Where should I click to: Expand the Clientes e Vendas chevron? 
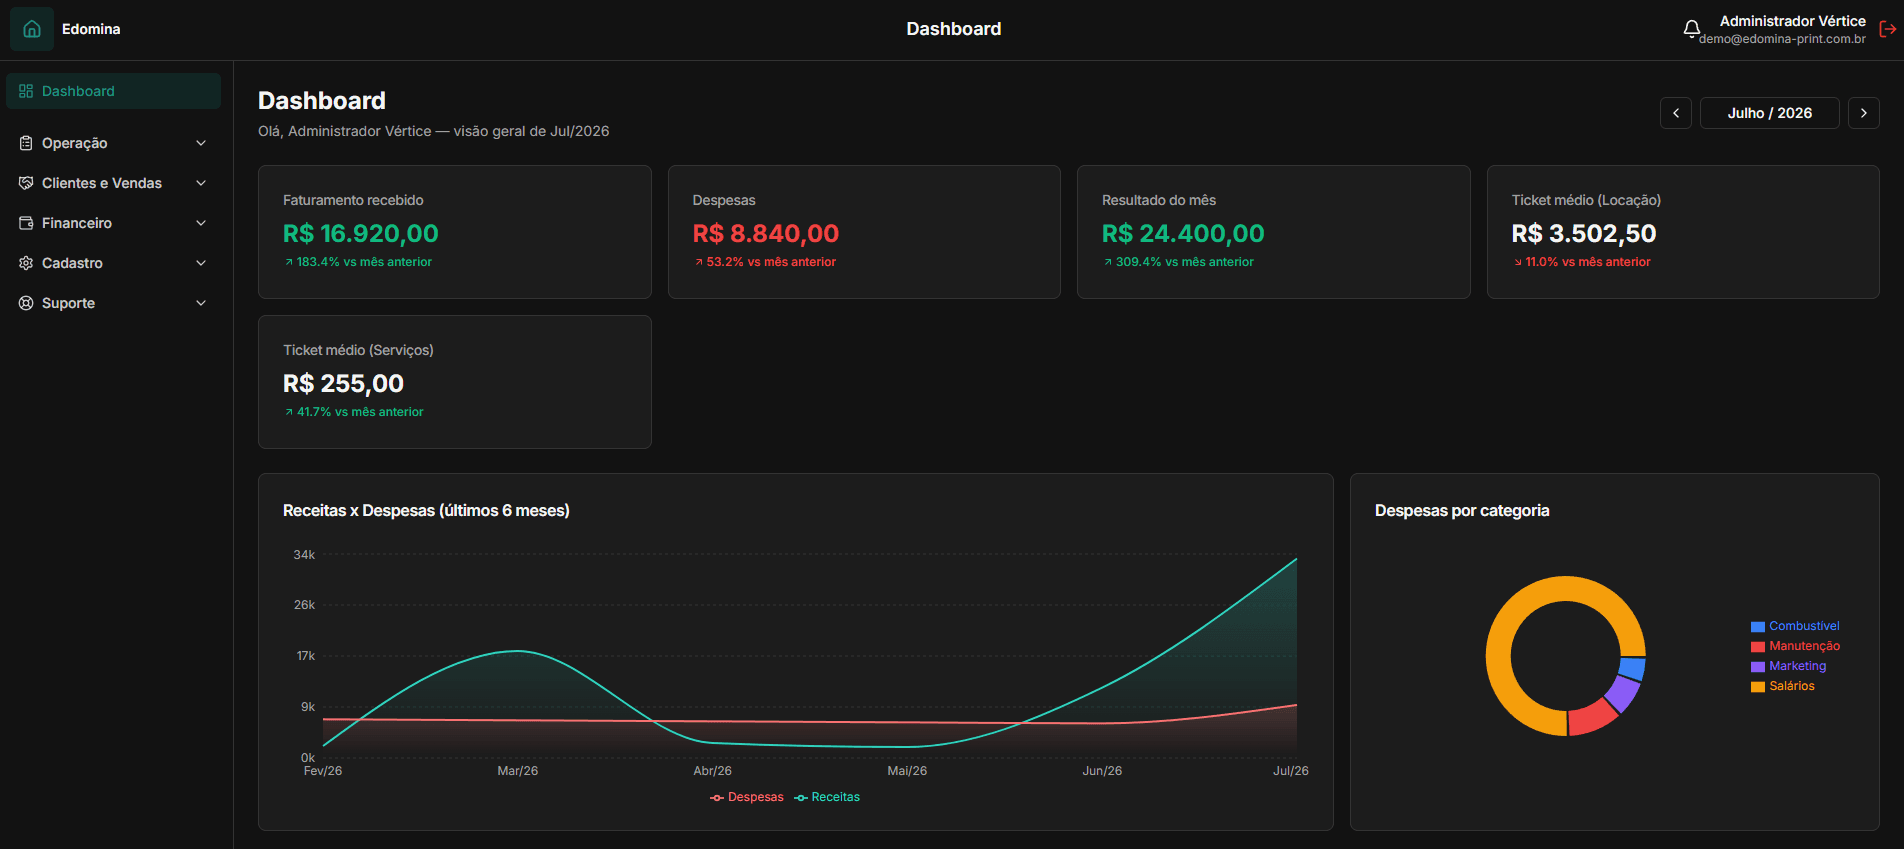coord(201,183)
